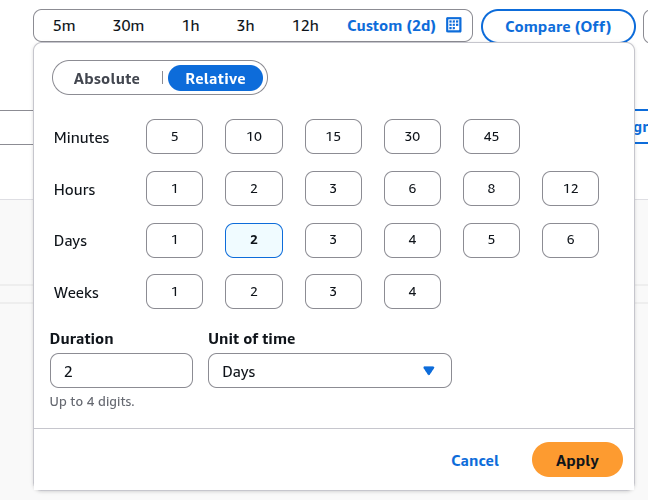This screenshot has height=500, width=648.
Task: Expand the Days unit combo box
Action: click(330, 371)
